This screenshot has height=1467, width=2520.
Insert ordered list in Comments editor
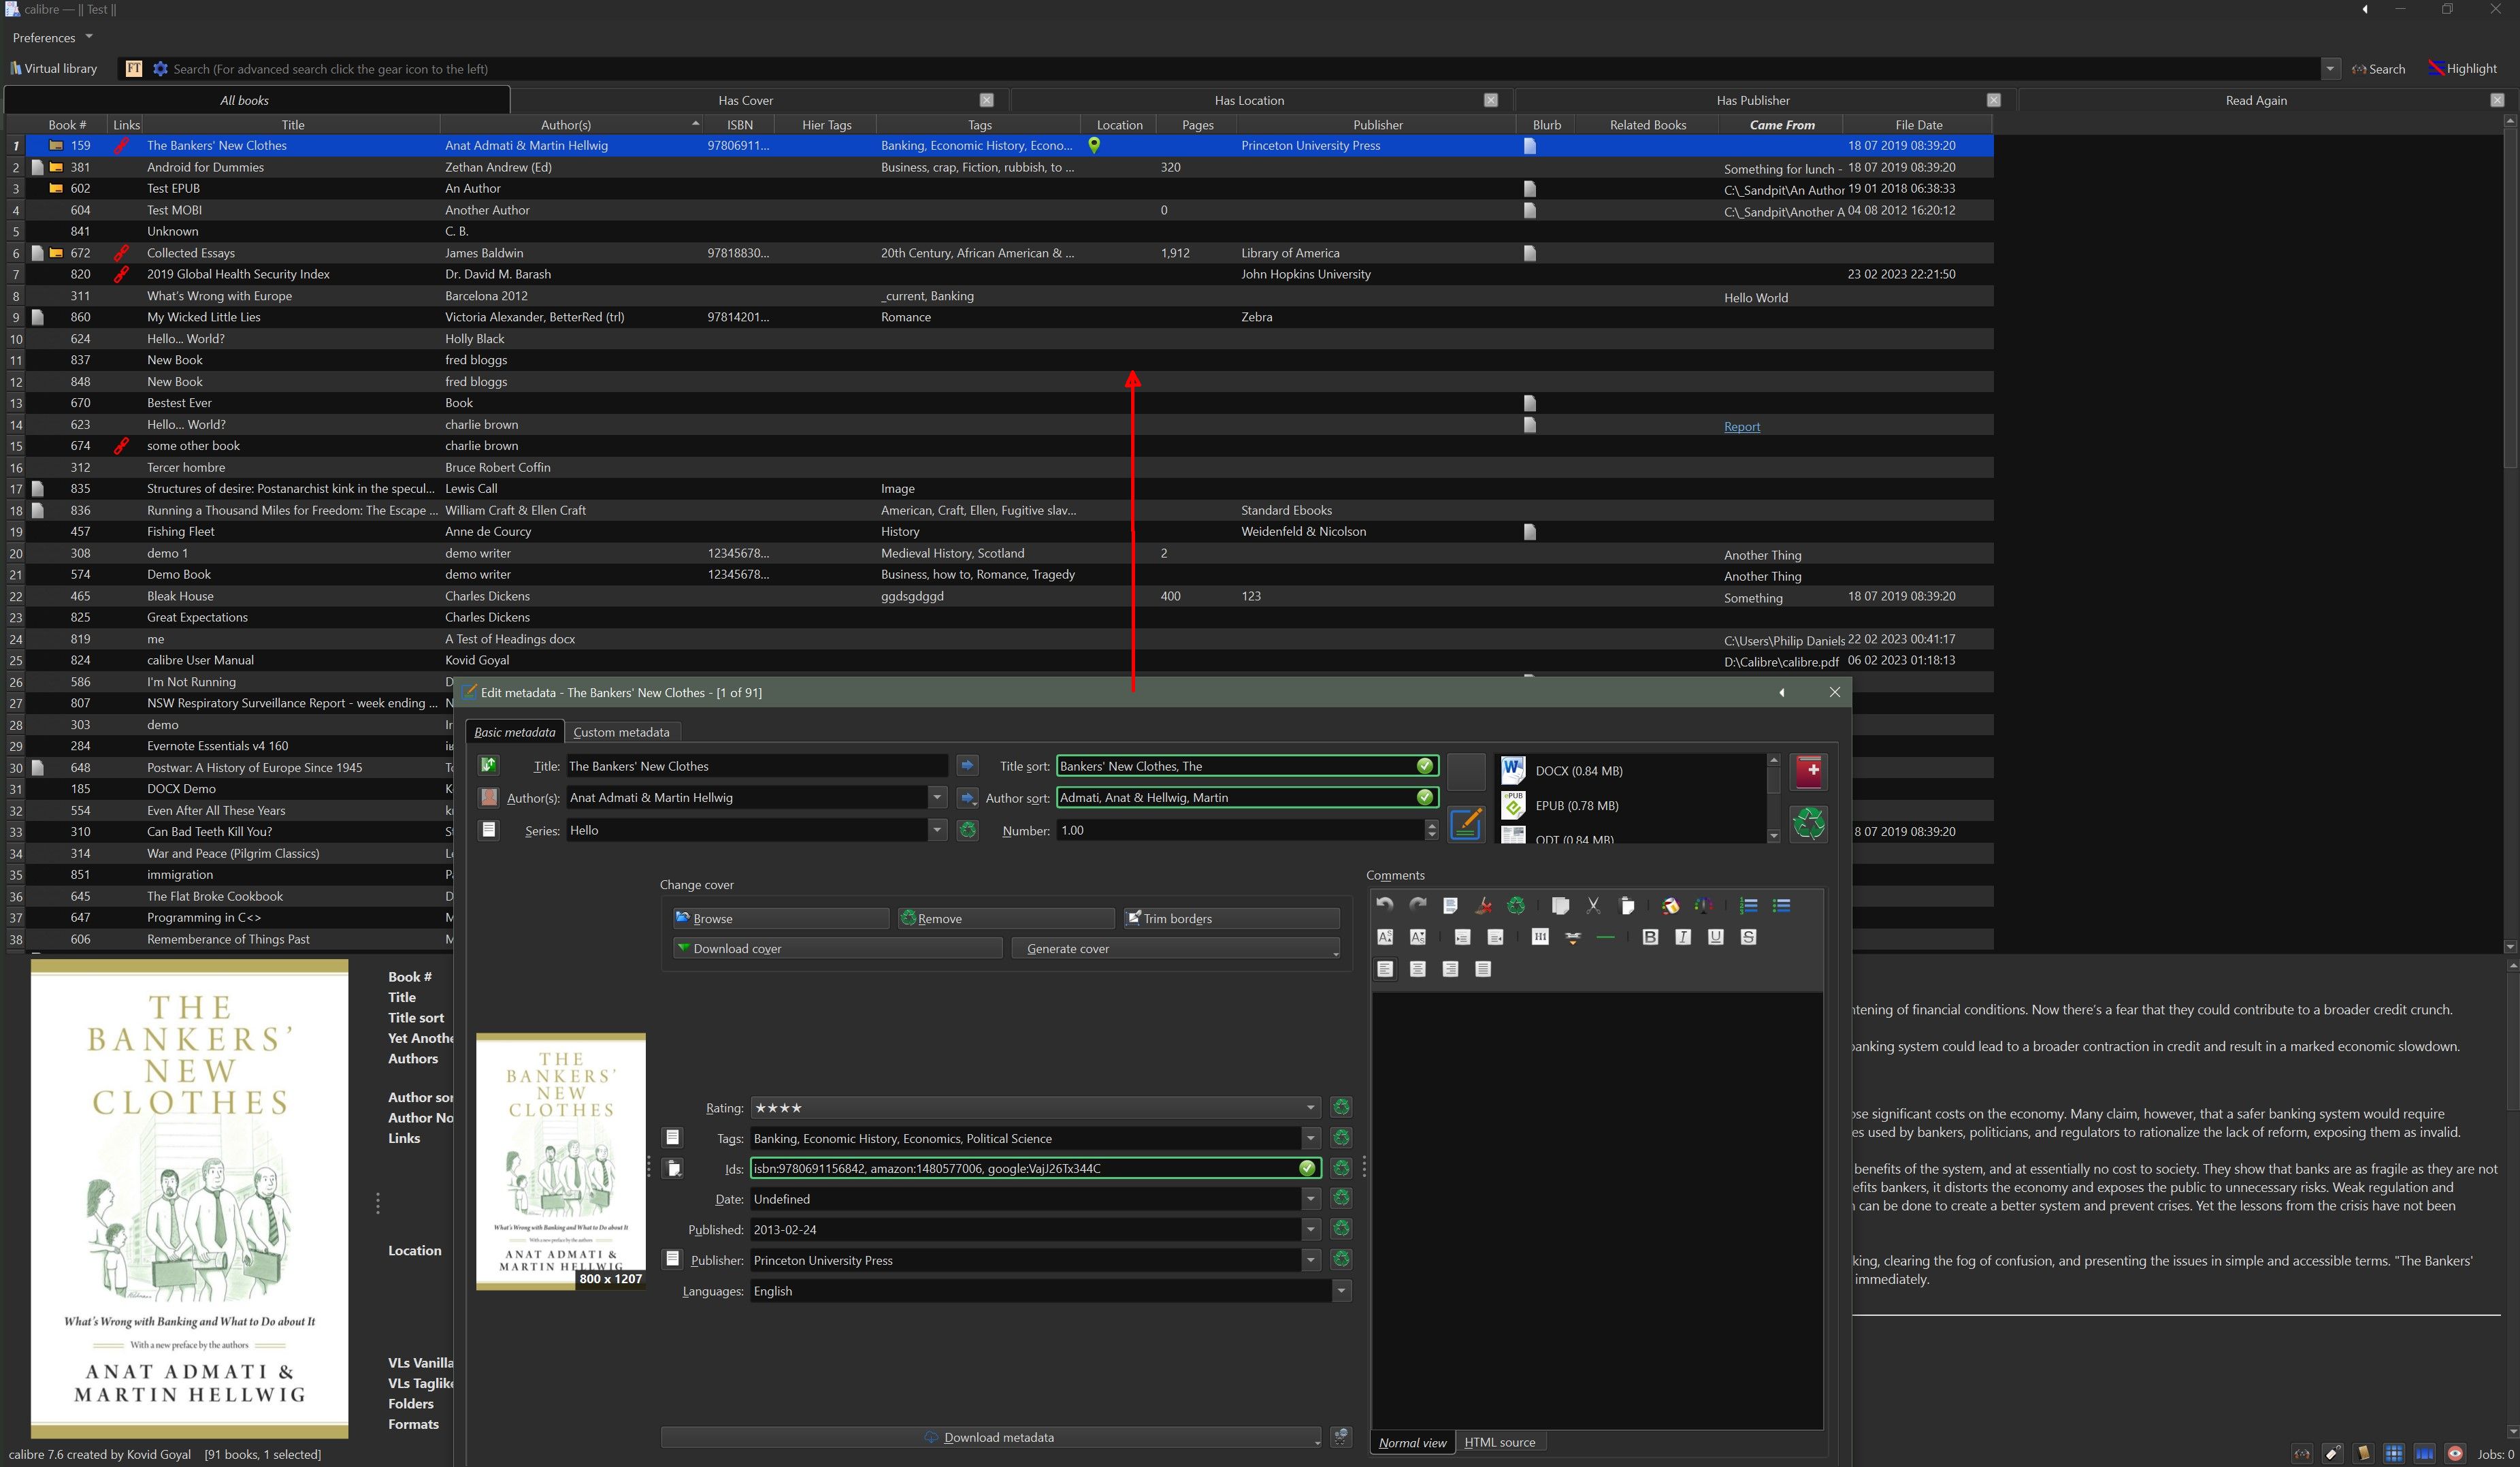(1749, 906)
